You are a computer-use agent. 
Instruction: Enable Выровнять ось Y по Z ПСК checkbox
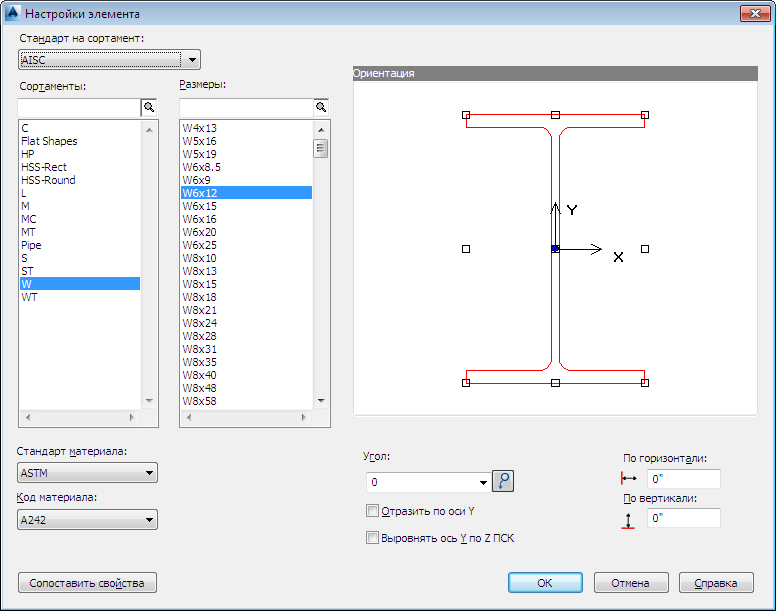372,537
